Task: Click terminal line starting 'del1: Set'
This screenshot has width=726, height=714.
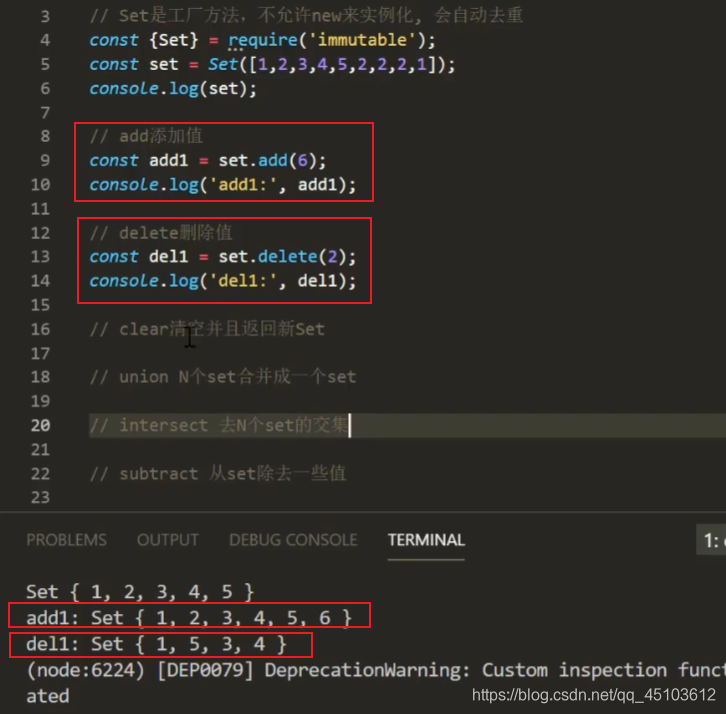Action: [x=156, y=644]
